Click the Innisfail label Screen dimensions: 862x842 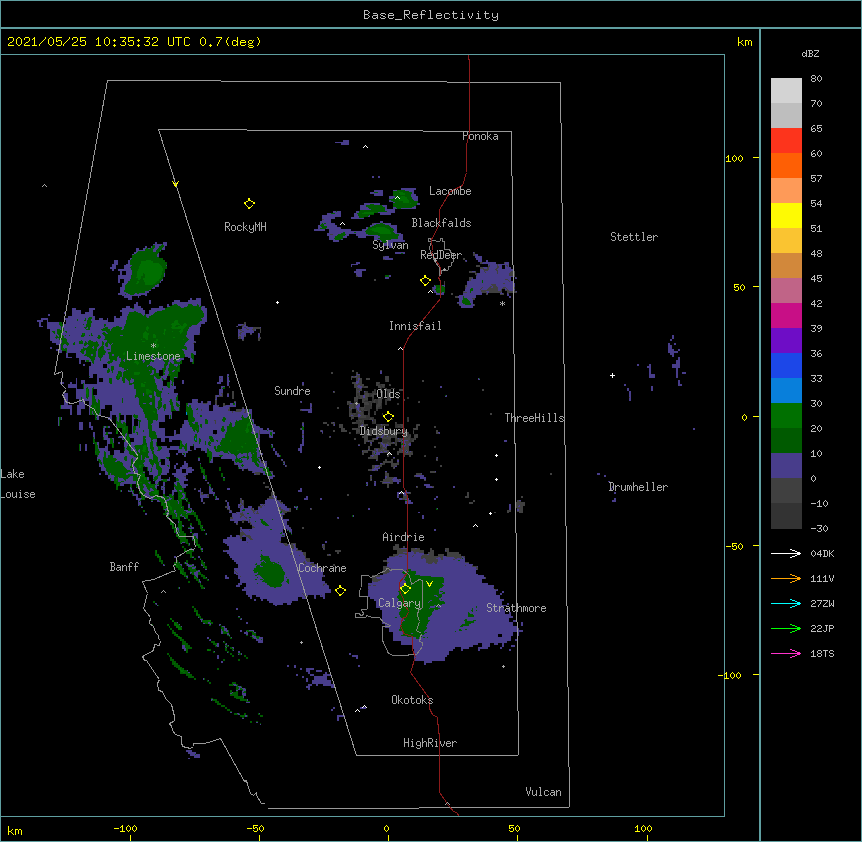(415, 326)
